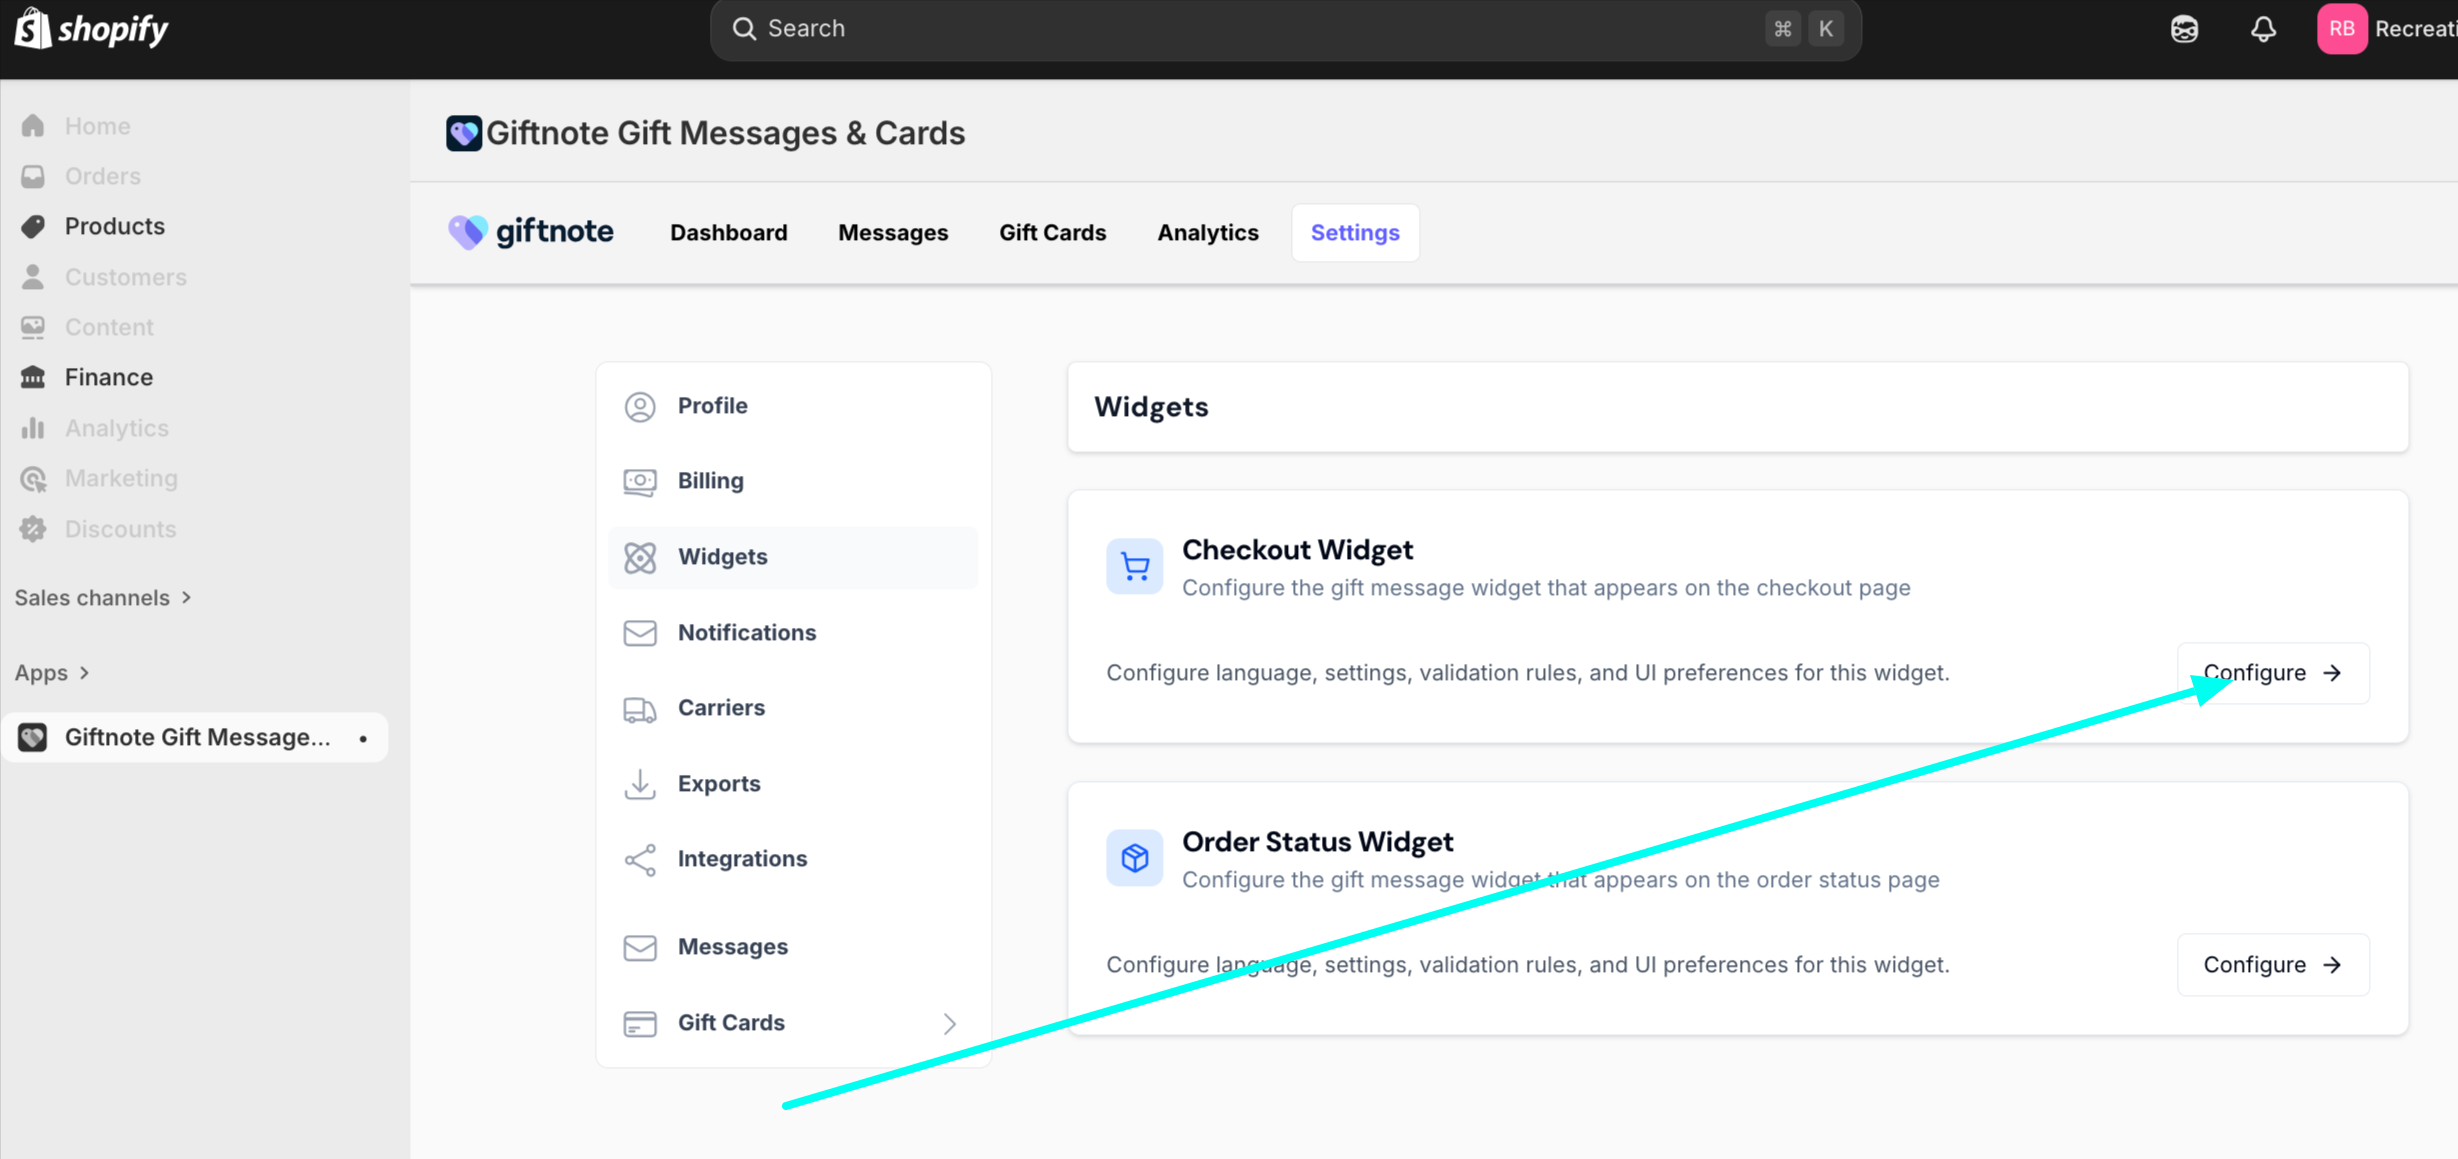Open Exports settings with download icon
The width and height of the screenshot is (2458, 1159).
point(718,784)
